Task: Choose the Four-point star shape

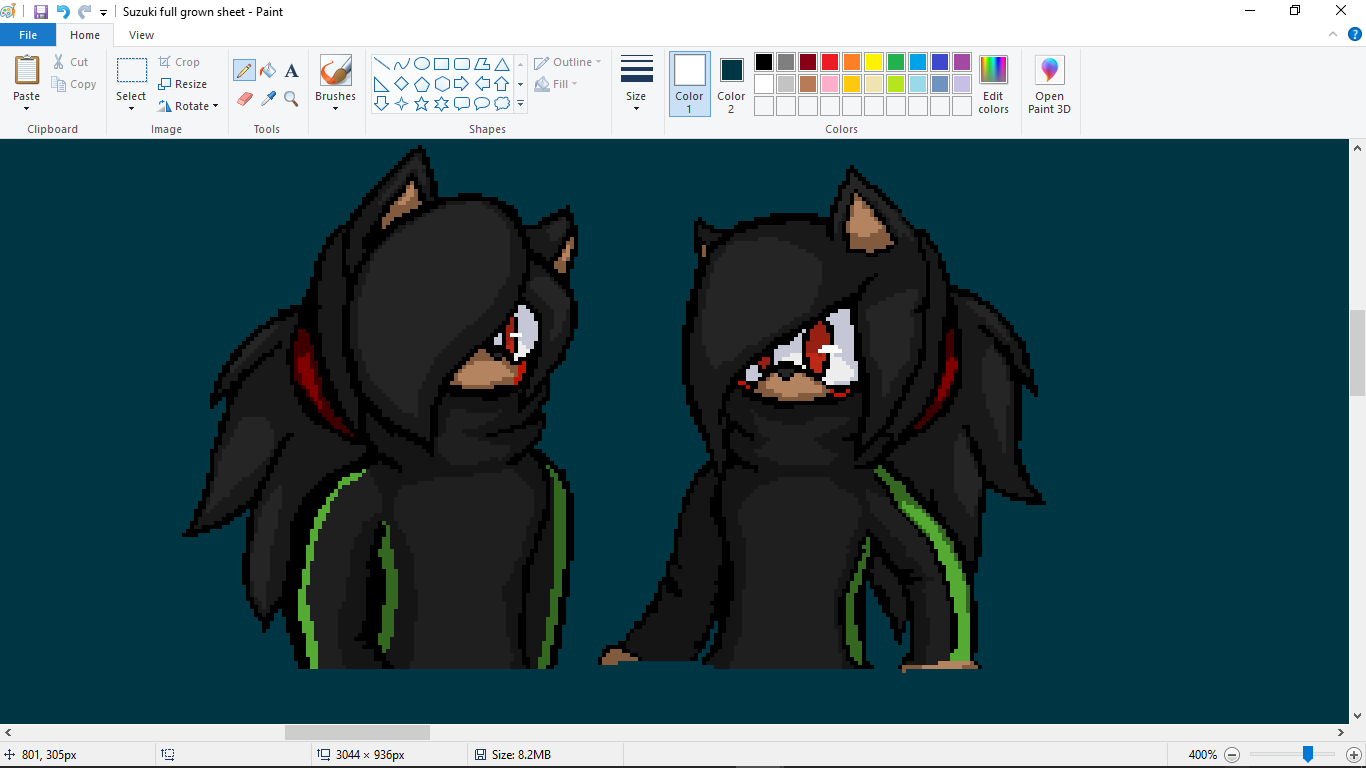Action: [x=402, y=104]
